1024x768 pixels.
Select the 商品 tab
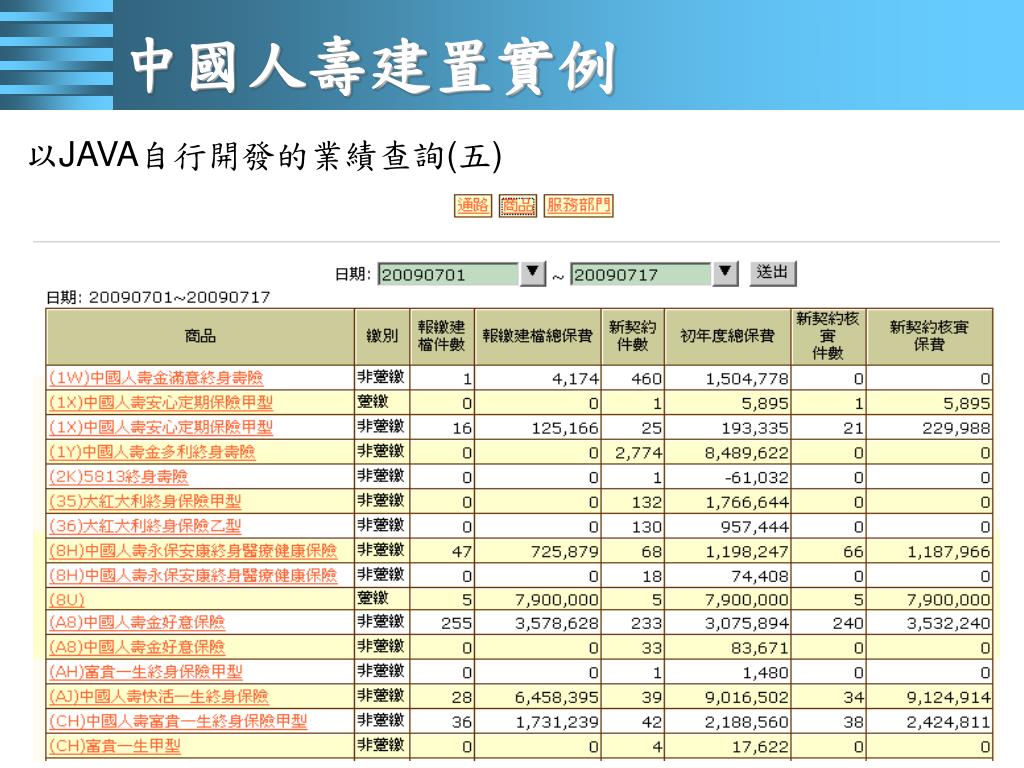coord(518,206)
